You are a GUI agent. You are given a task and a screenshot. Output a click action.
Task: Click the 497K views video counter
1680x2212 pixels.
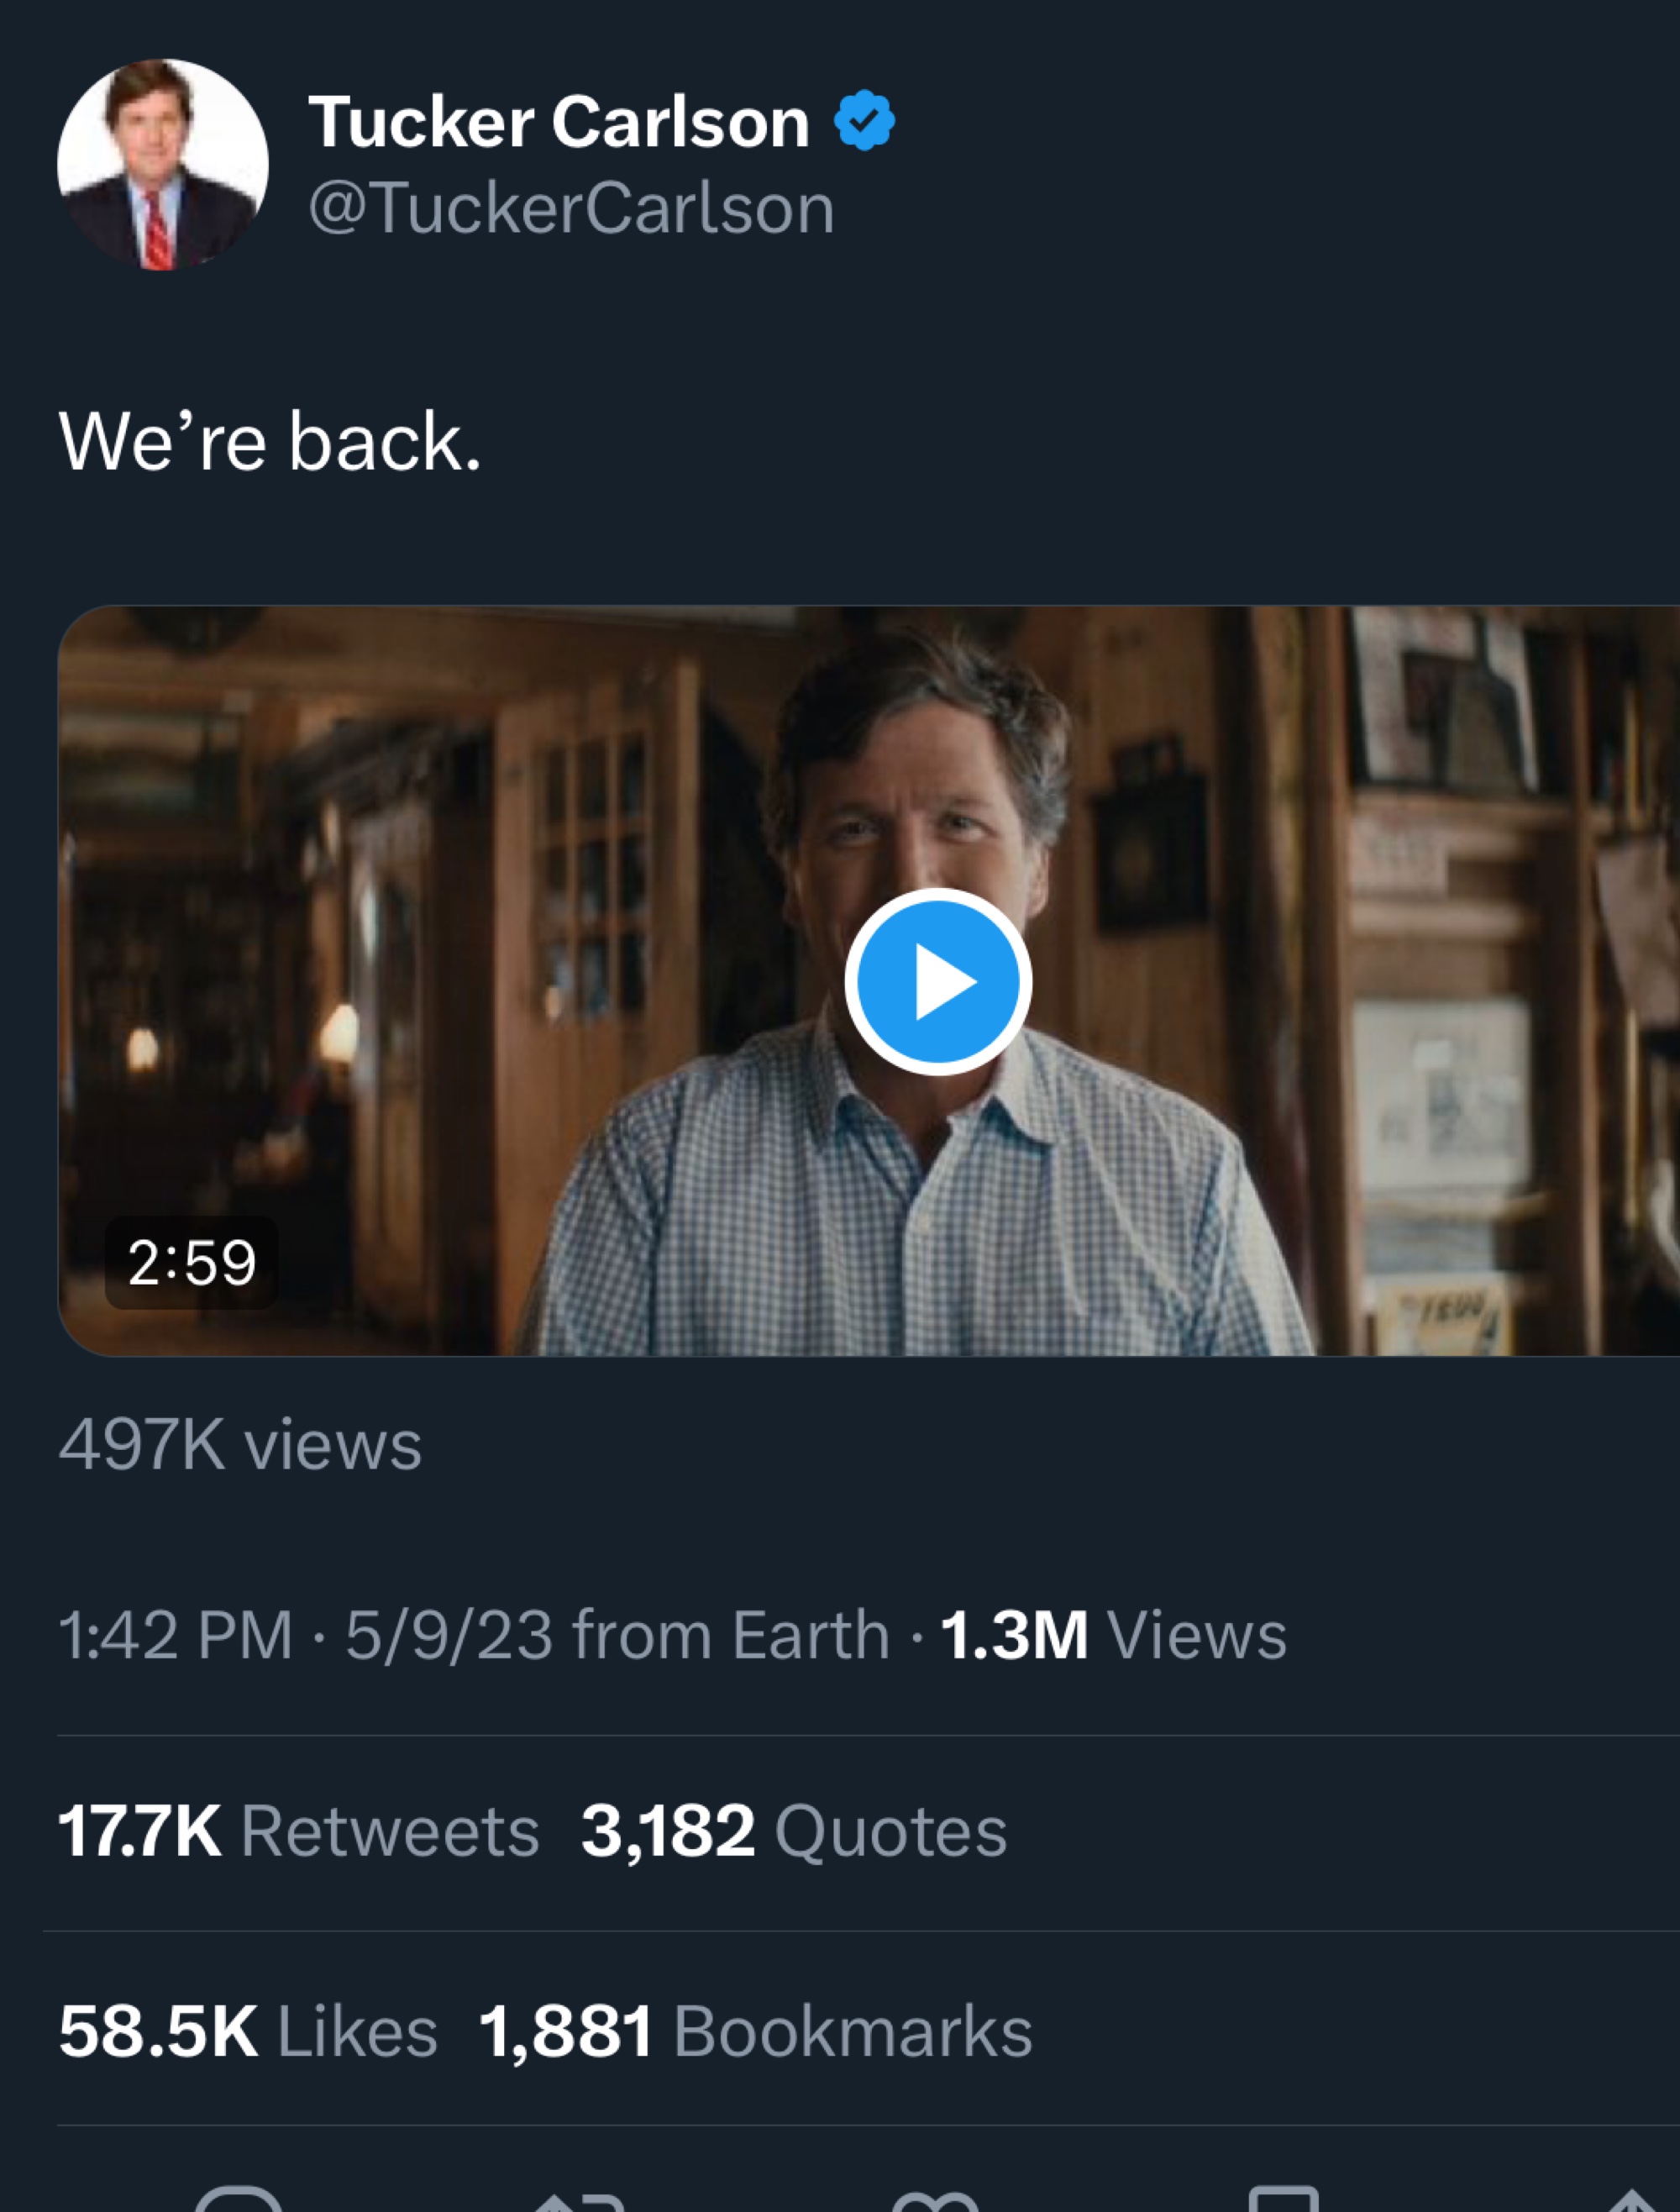(x=240, y=1445)
